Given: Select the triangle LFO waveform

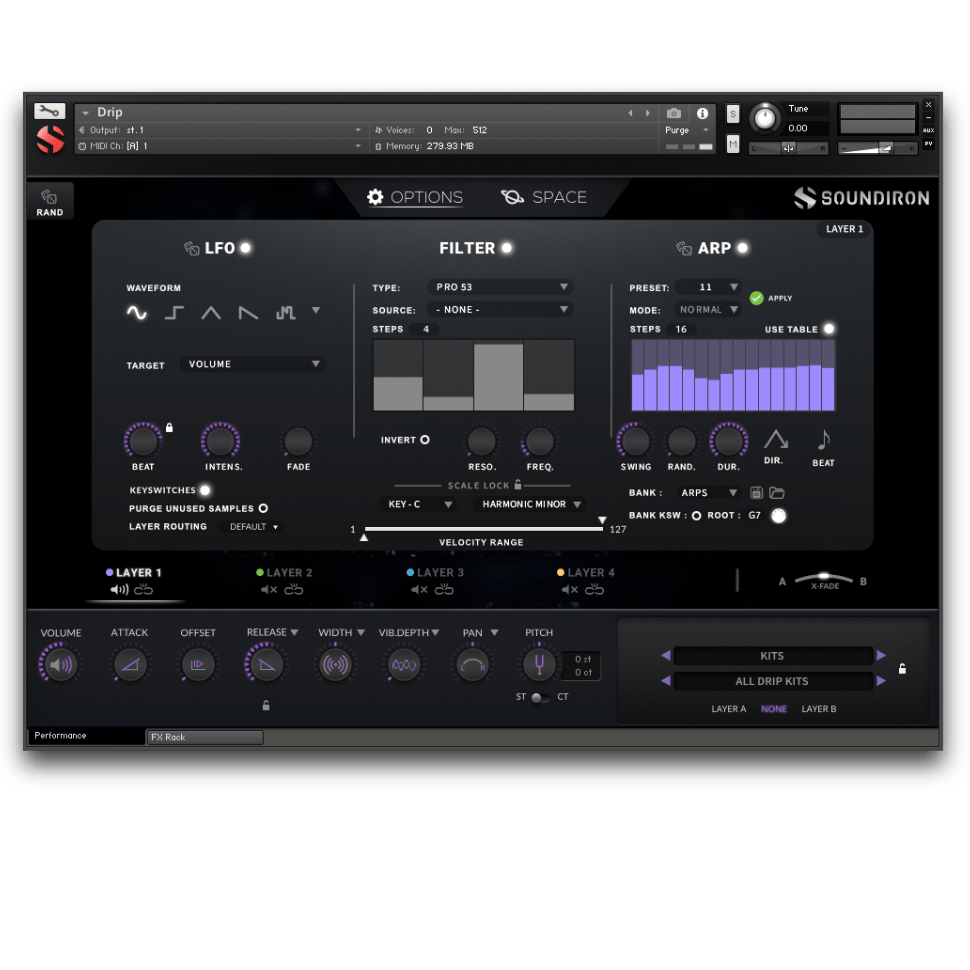Looking at the screenshot, I should (x=211, y=313).
